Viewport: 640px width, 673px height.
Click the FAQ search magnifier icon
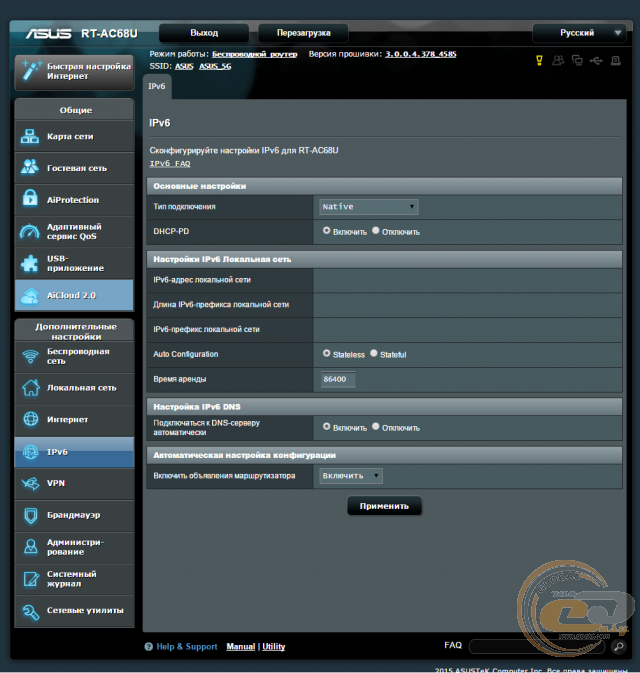click(619, 646)
